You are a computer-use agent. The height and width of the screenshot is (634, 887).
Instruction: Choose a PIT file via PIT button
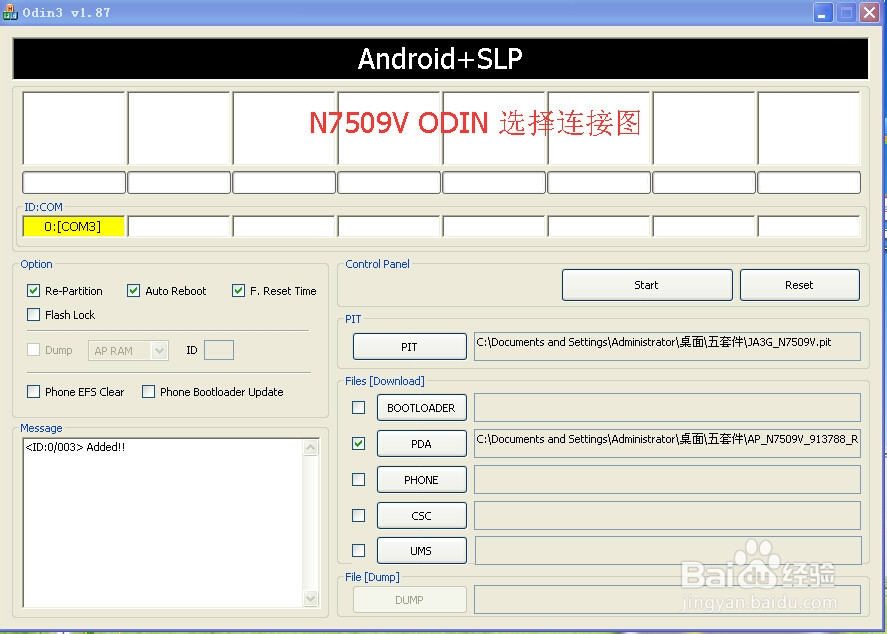(410, 347)
